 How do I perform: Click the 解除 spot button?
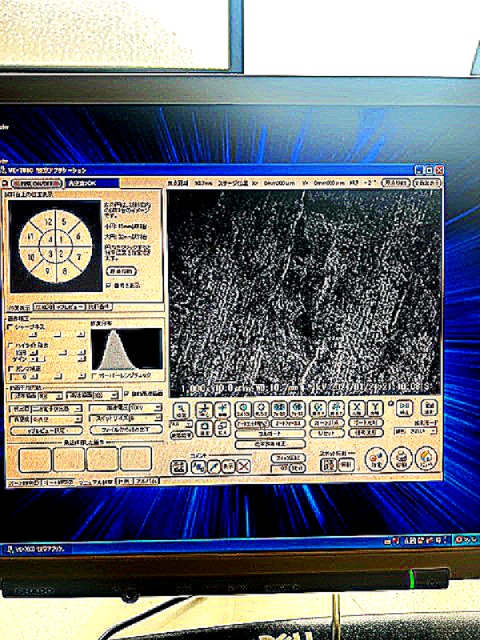click(x=346, y=464)
